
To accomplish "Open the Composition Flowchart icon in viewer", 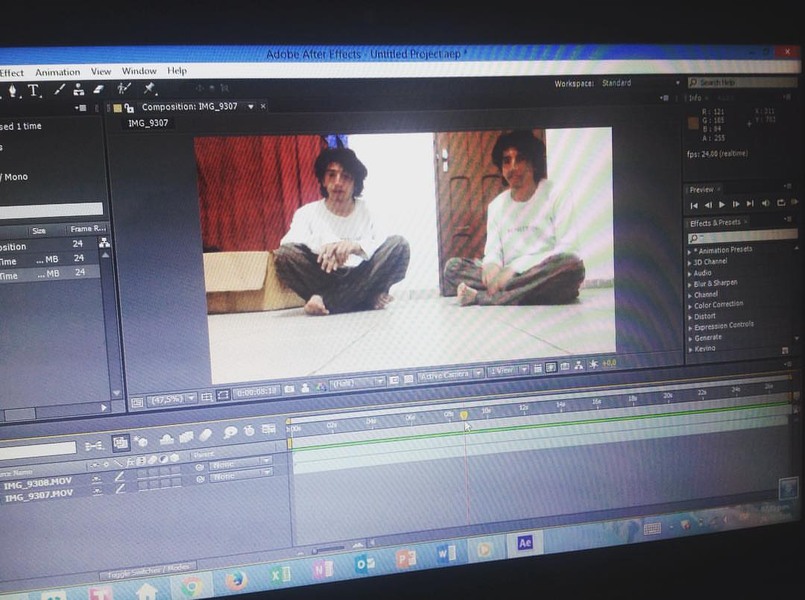I will click(x=579, y=365).
